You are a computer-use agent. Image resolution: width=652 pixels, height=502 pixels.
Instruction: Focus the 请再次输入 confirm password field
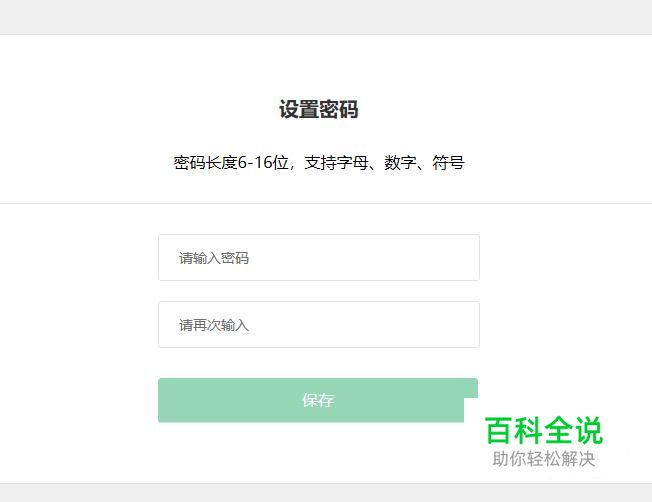coord(319,324)
